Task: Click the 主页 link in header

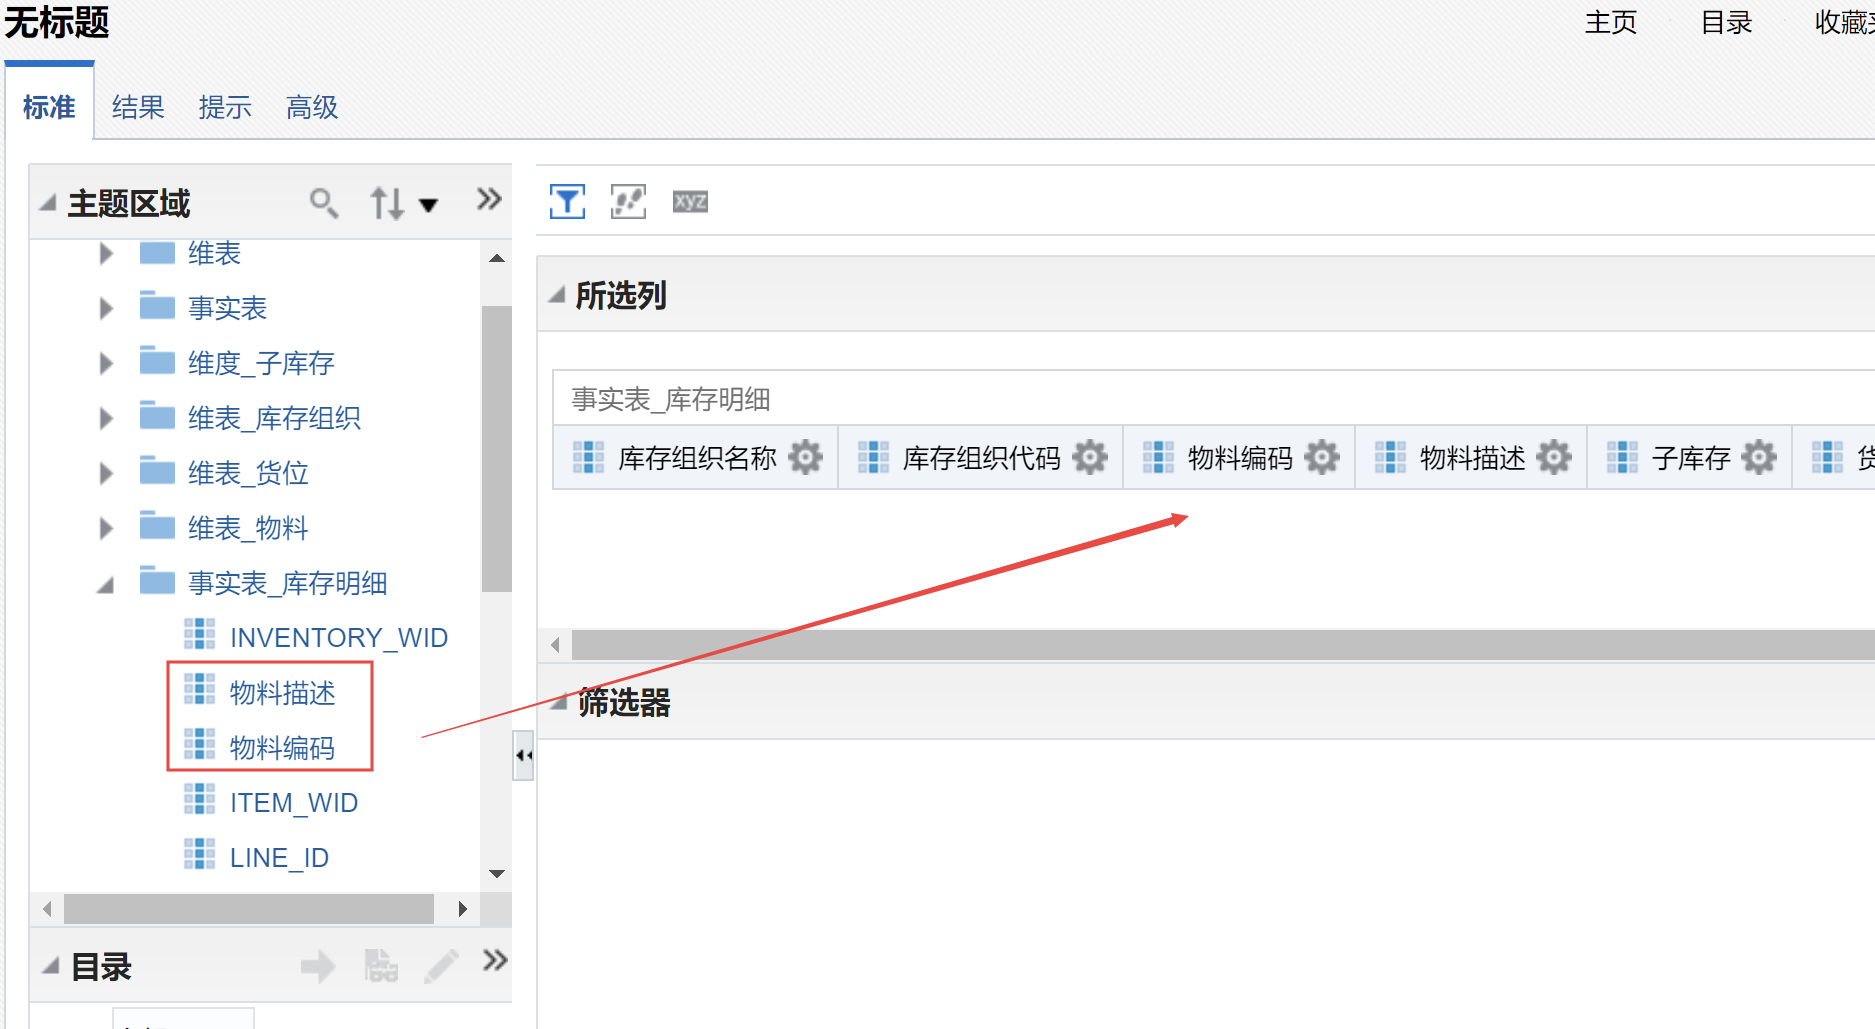Action: 1610,22
